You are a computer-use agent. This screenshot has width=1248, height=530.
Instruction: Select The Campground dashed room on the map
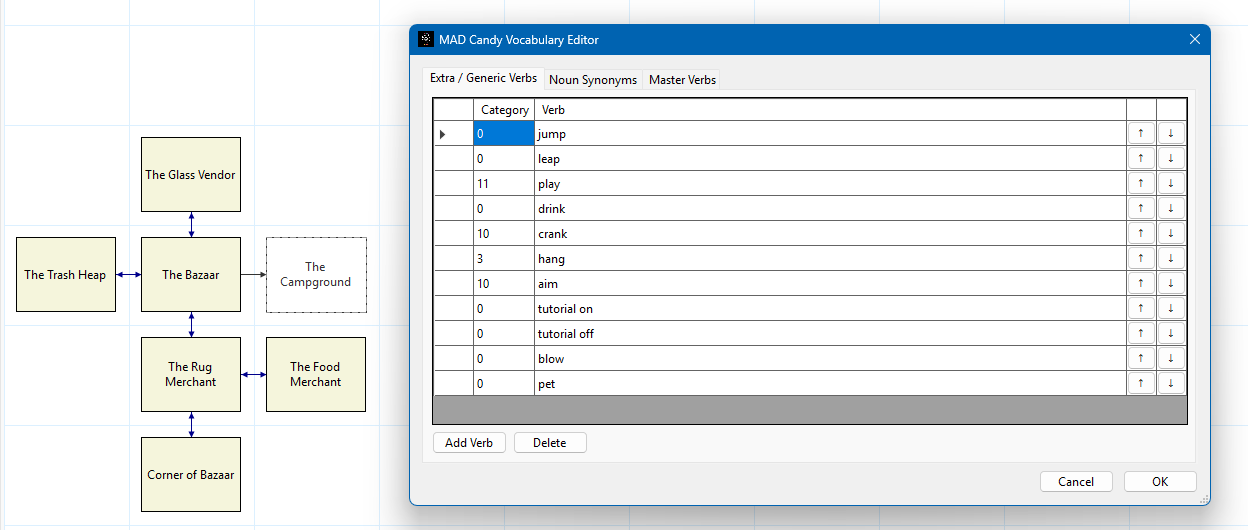pos(316,275)
